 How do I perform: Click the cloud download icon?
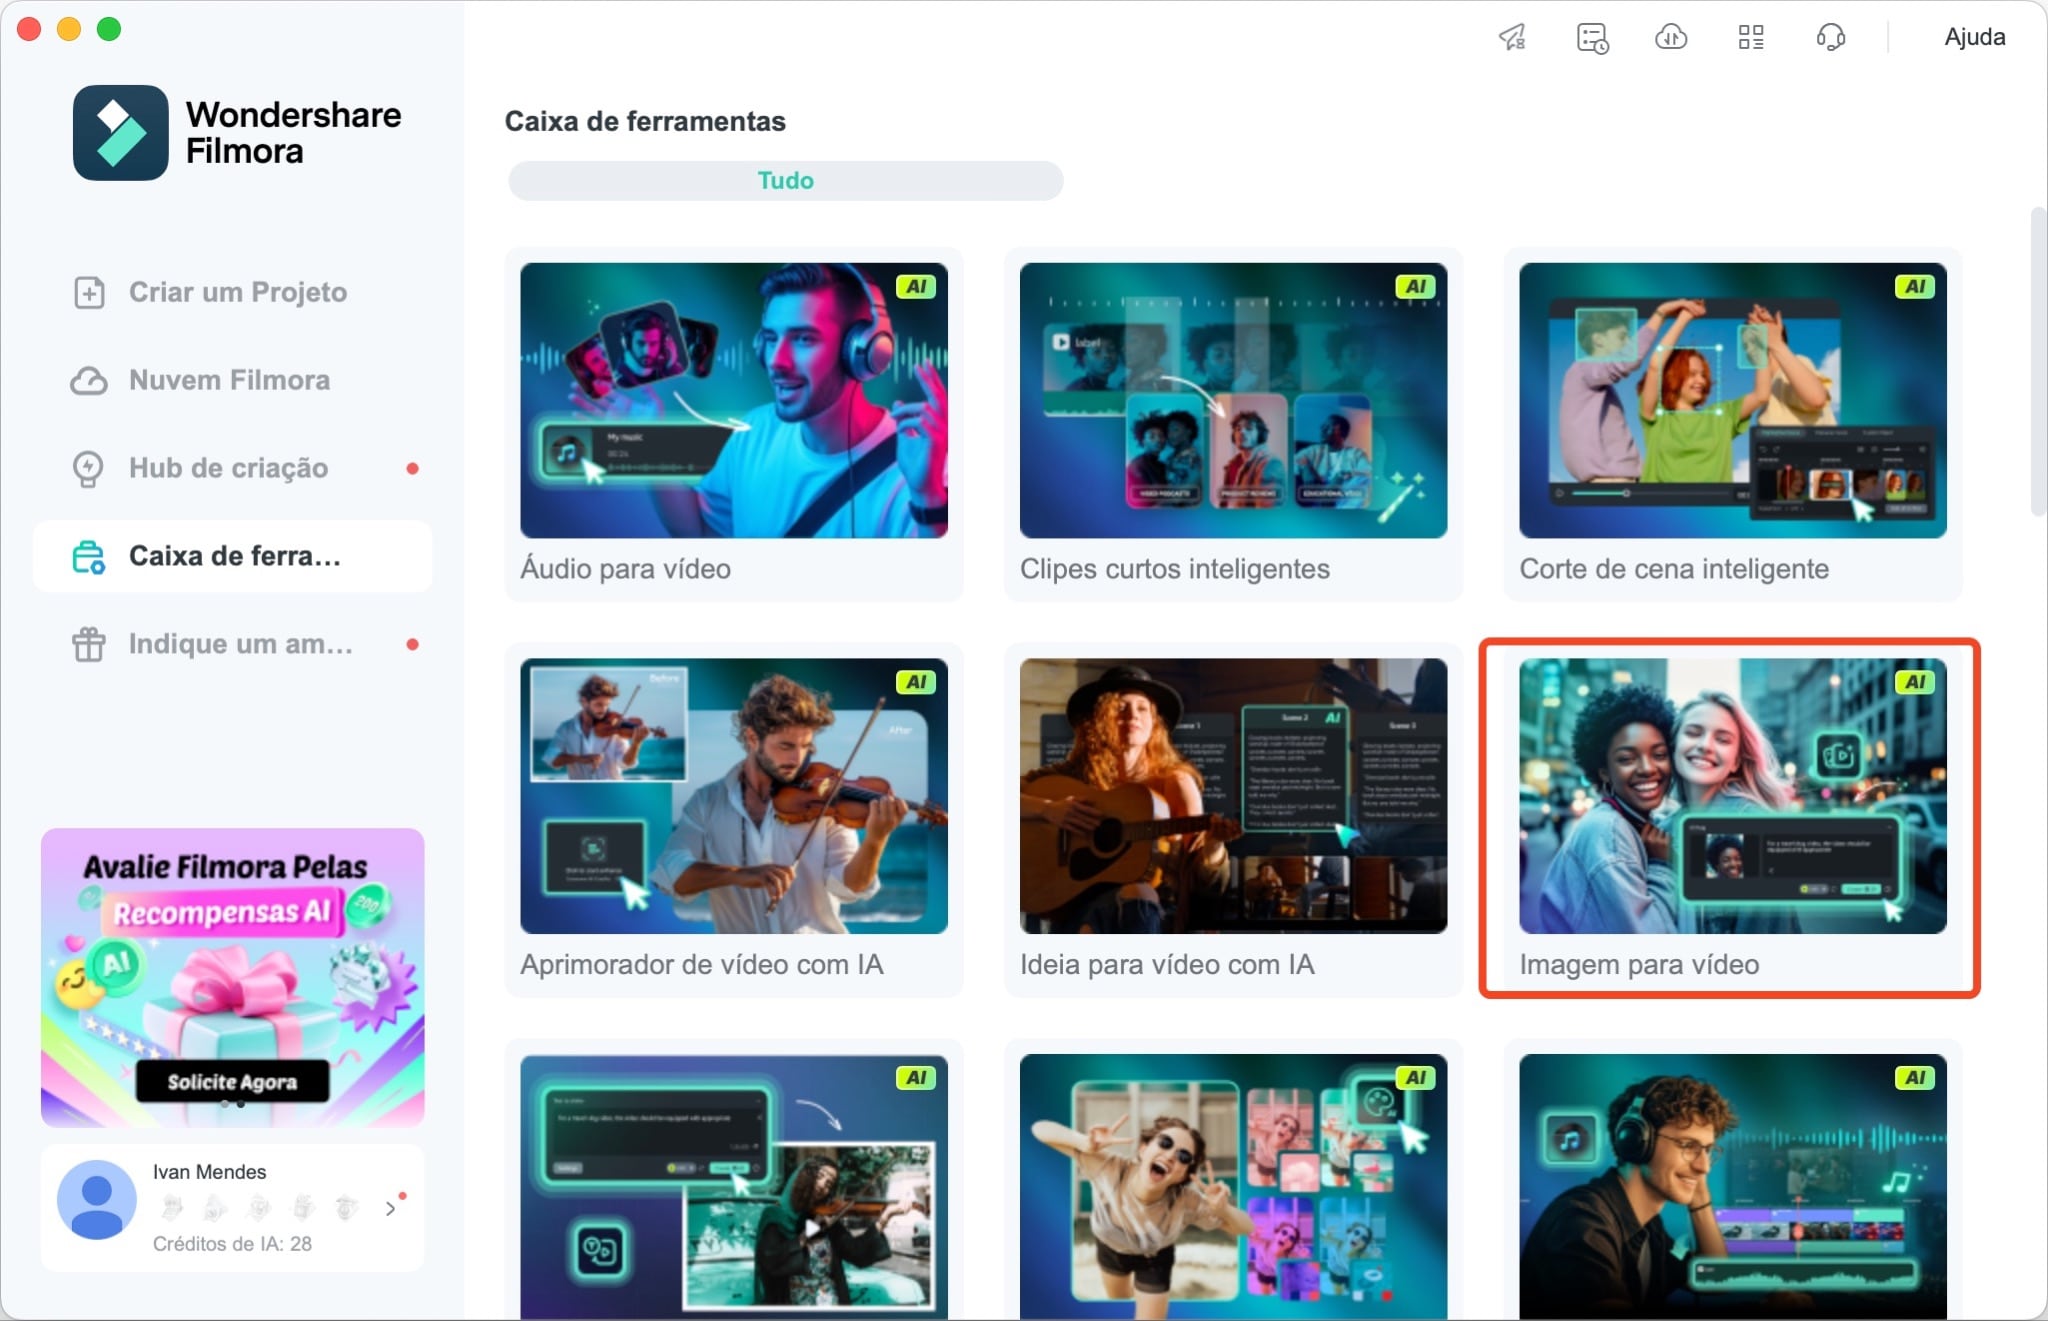(x=1671, y=38)
